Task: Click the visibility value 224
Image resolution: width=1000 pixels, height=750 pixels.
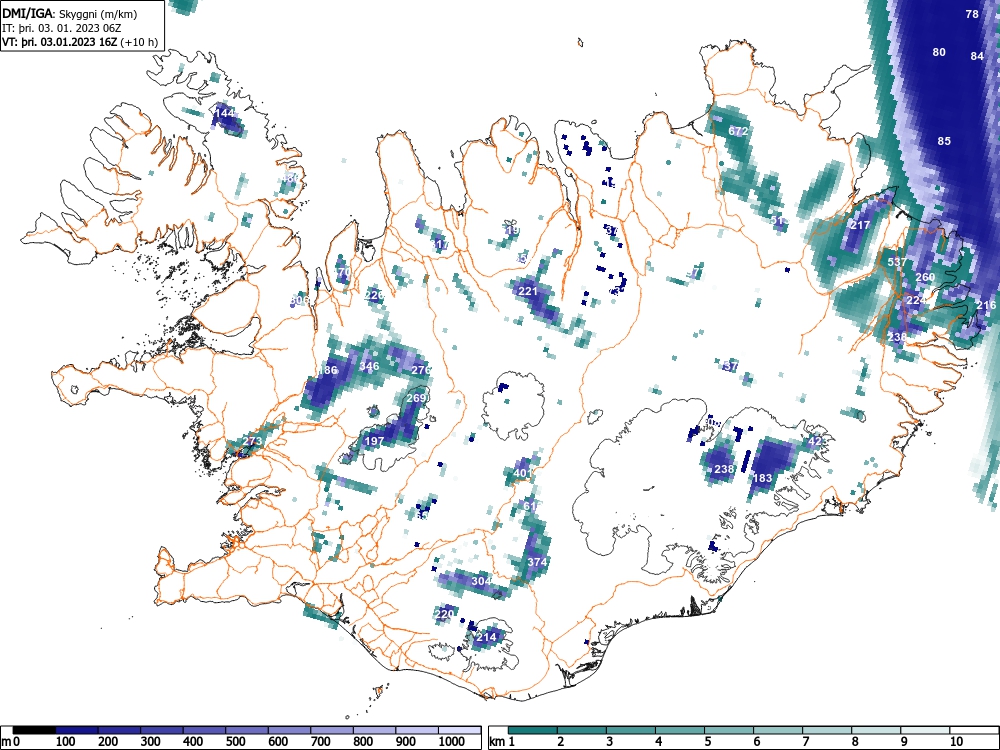Action: point(916,300)
